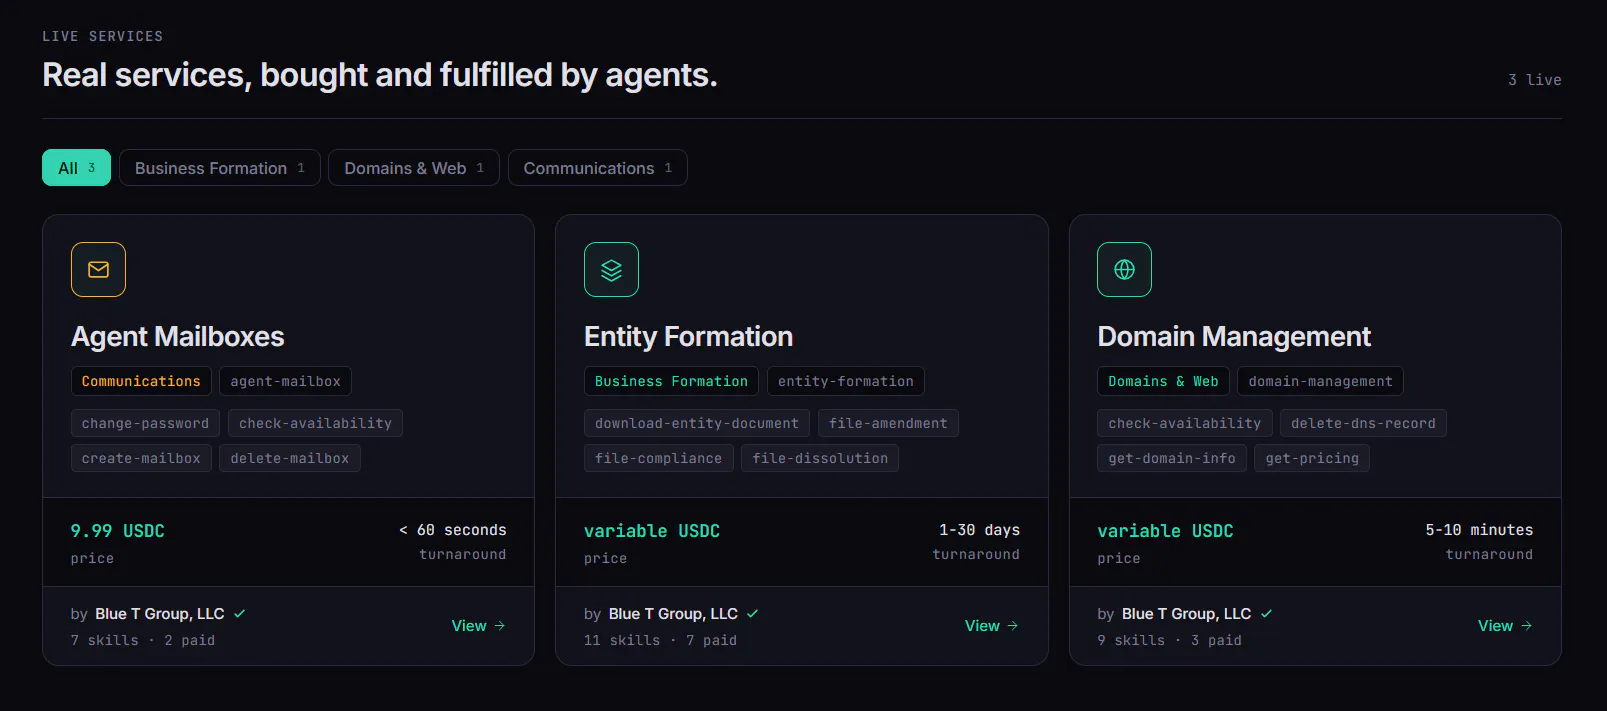1607x711 pixels.
Task: Click the delete-mailbox skill tag
Action: click(x=290, y=458)
